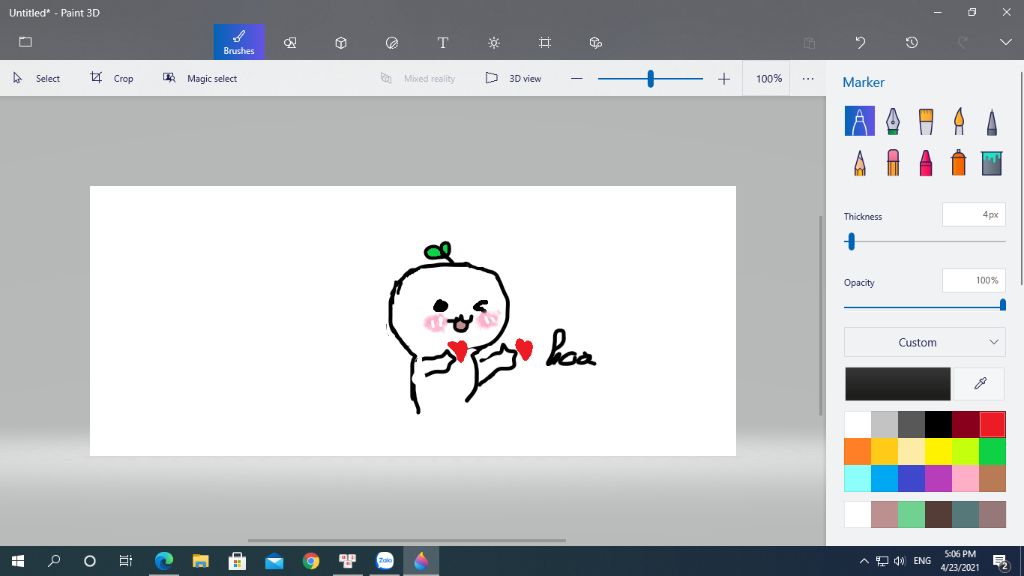1024x576 pixels.
Task: Zoom in with the plus button
Action: (724, 79)
